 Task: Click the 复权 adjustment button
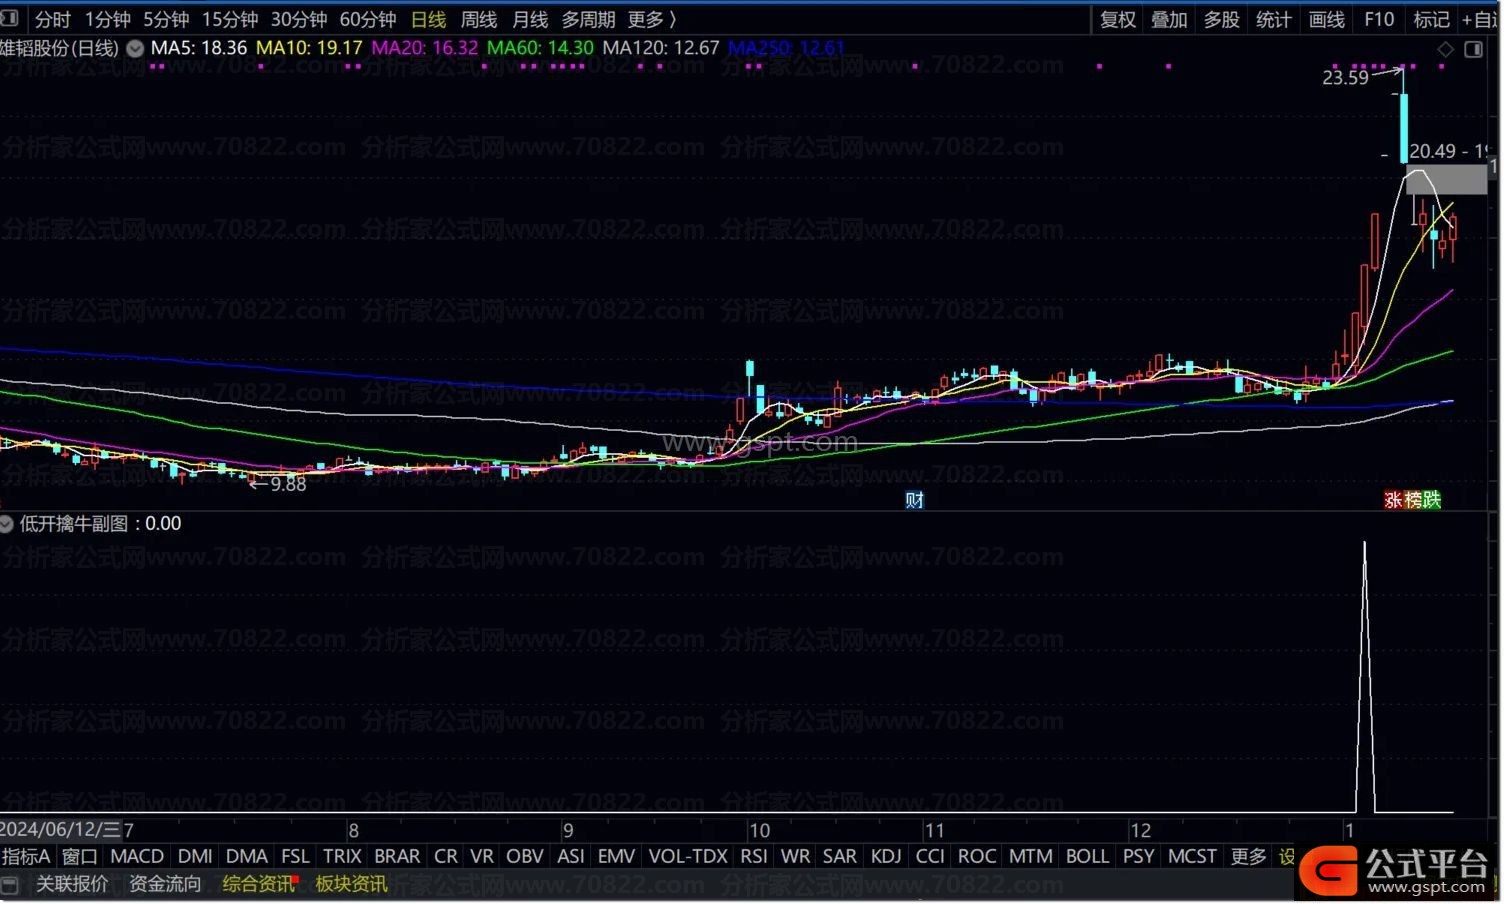coord(1118,19)
